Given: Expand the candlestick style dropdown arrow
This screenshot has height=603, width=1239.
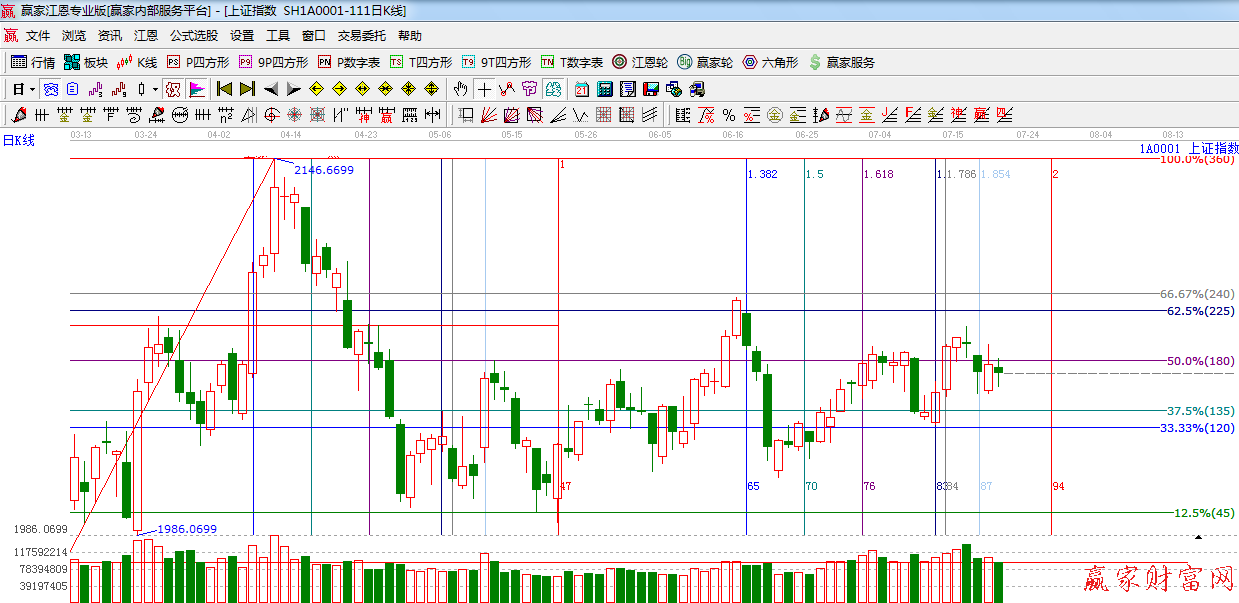Looking at the screenshot, I should 155,89.
